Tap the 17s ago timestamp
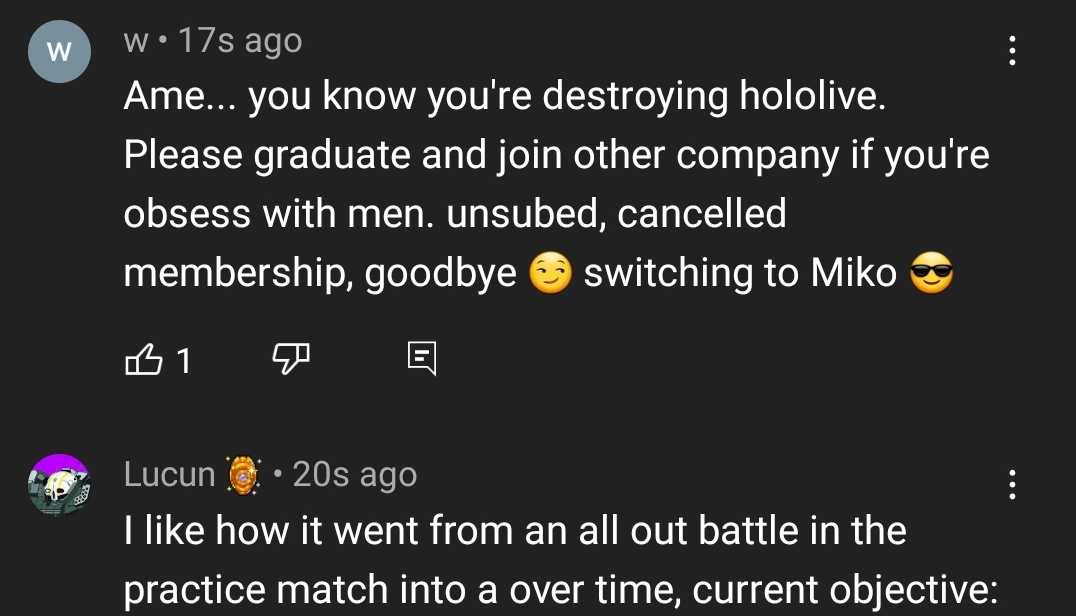Screen dimensions: 1076x616 pos(240,40)
